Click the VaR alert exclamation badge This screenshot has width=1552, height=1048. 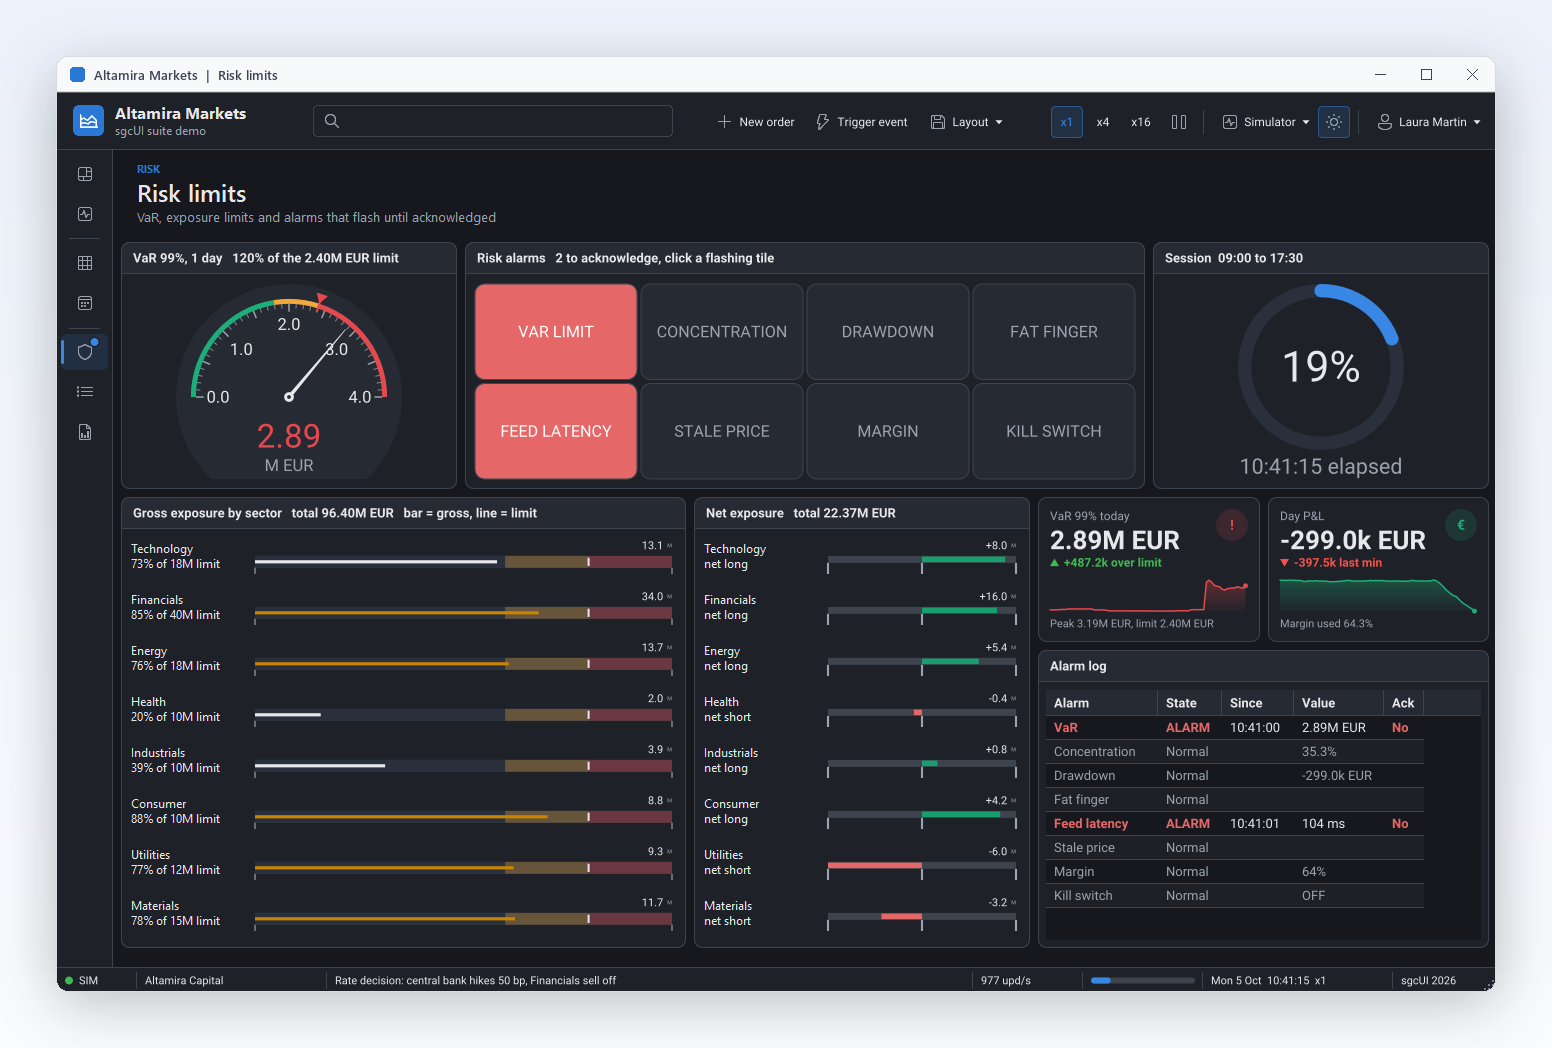[1232, 525]
